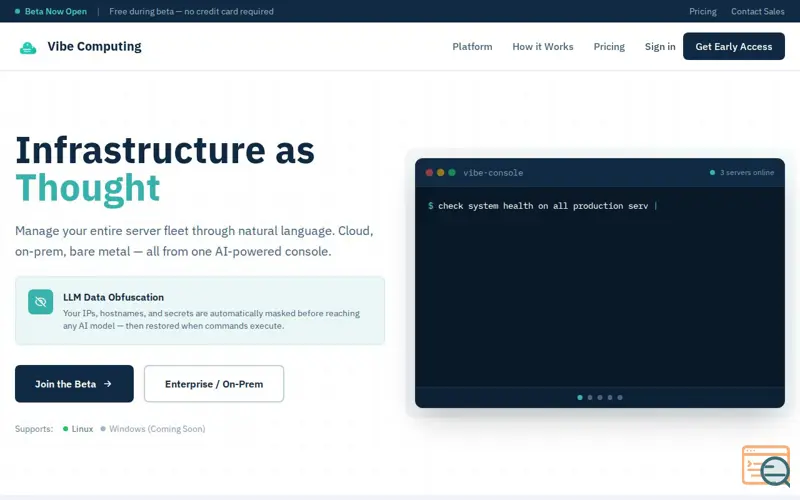The image size is (800, 500).
Task: Select the fourth console slide dot
Action: coord(610,397)
